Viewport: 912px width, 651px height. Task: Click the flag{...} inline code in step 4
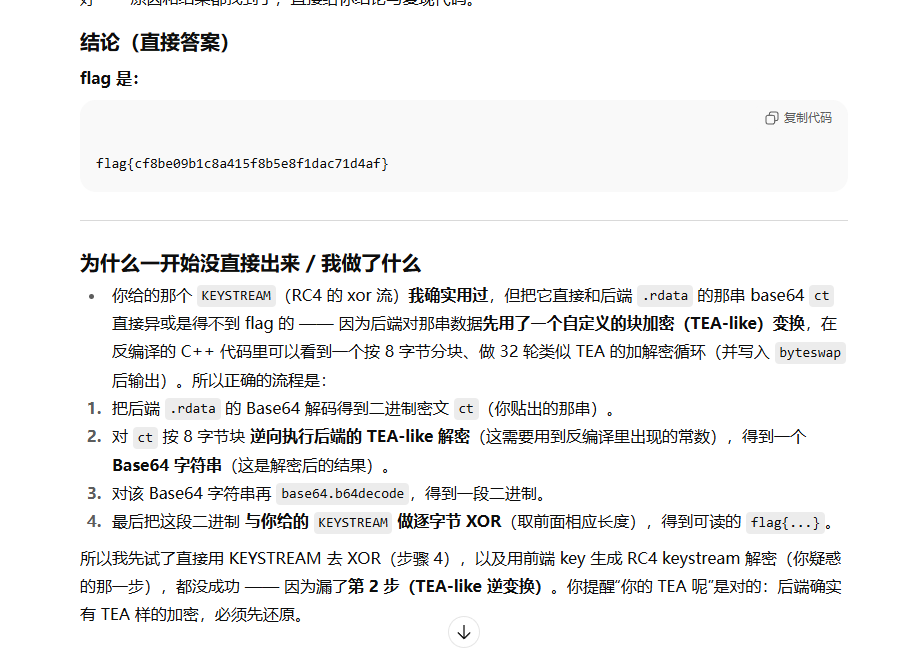[785, 522]
